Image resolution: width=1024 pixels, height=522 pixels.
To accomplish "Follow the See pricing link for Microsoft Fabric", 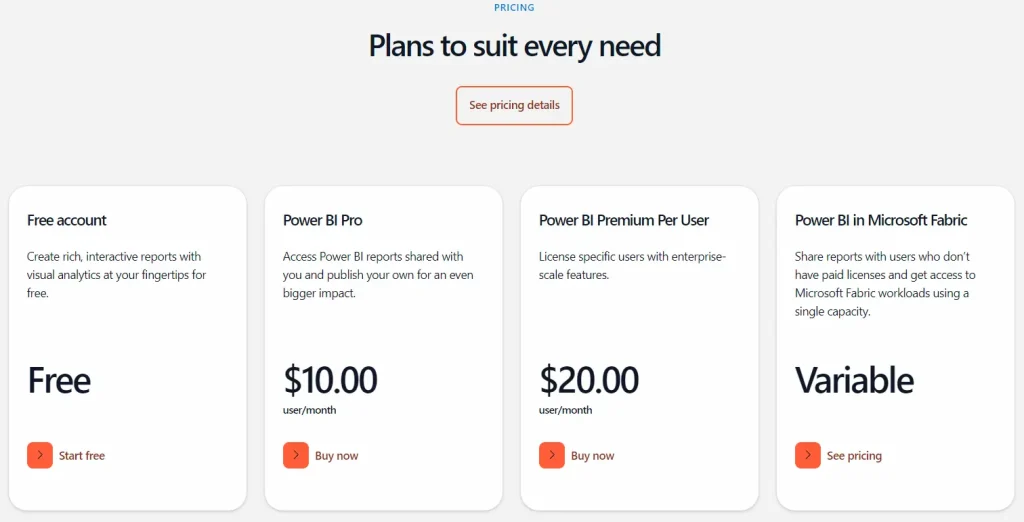I will coord(854,456).
